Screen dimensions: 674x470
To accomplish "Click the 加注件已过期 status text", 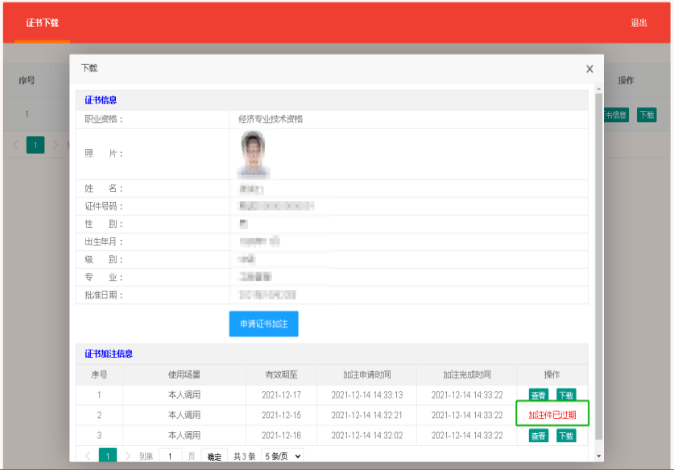I will click(552, 415).
